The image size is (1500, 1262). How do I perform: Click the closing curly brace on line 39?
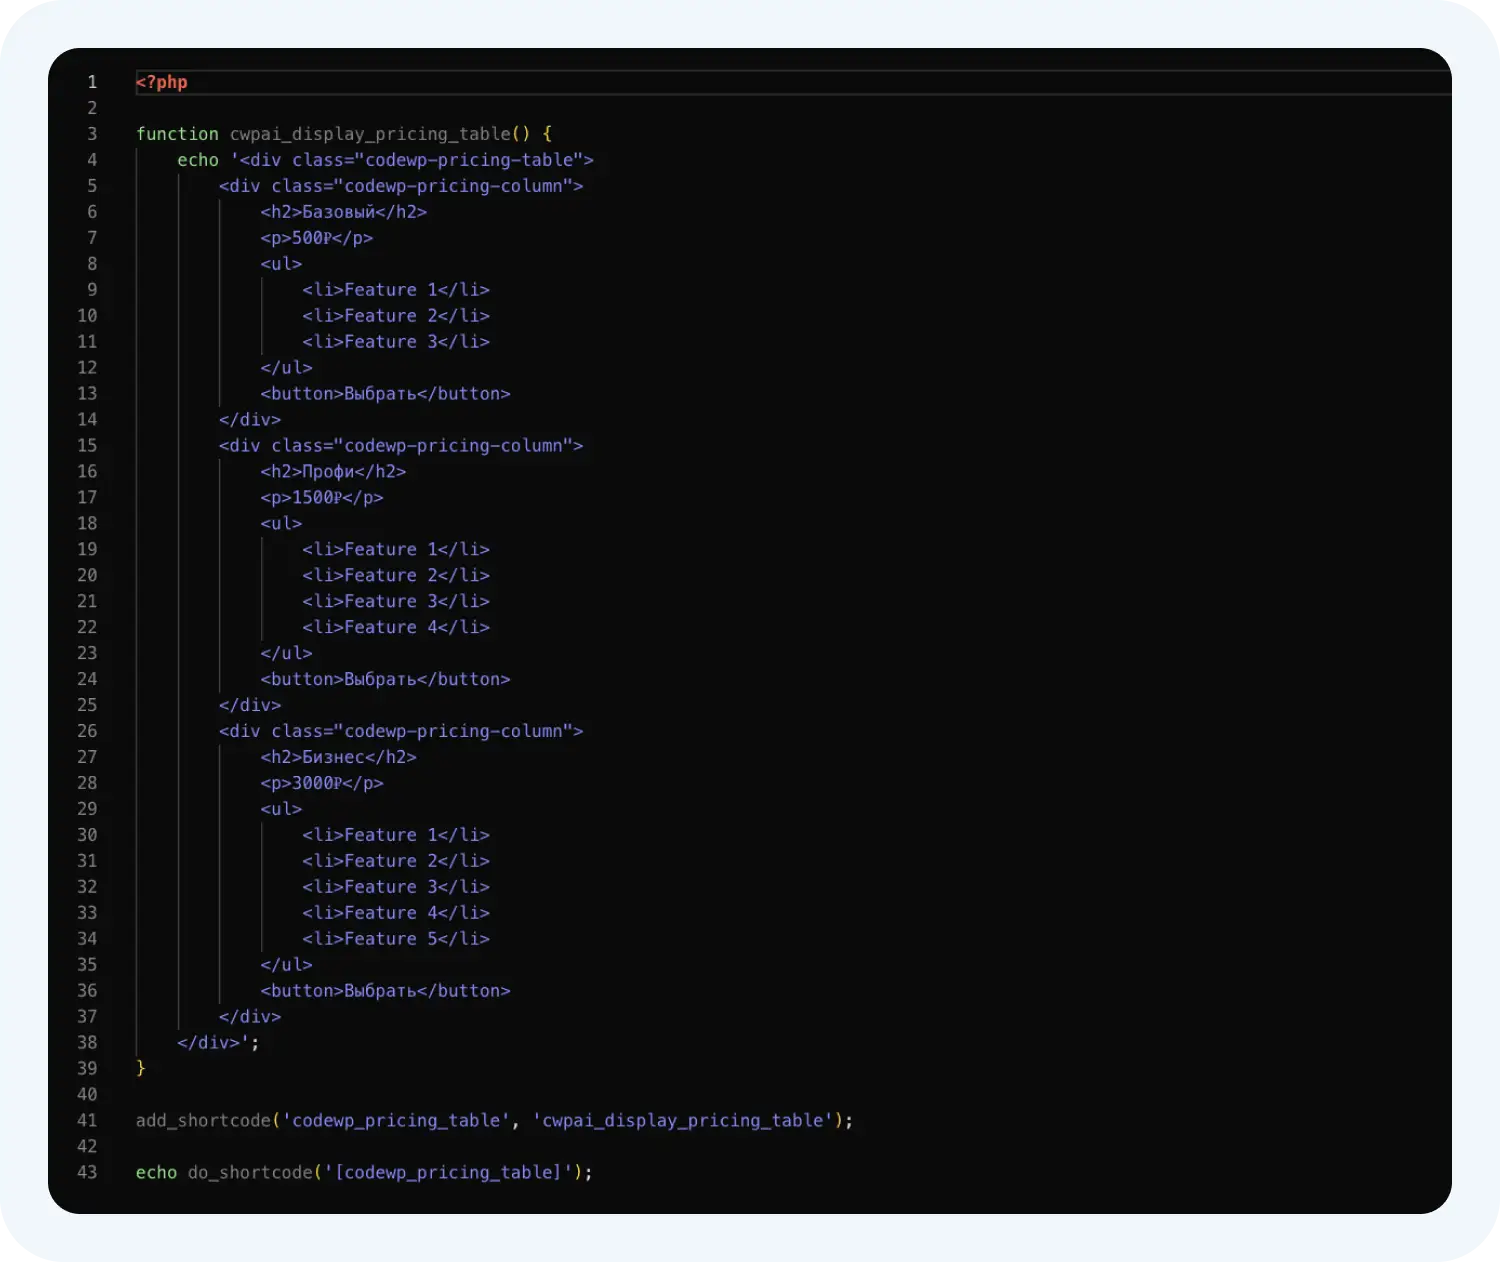pyautogui.click(x=141, y=1069)
